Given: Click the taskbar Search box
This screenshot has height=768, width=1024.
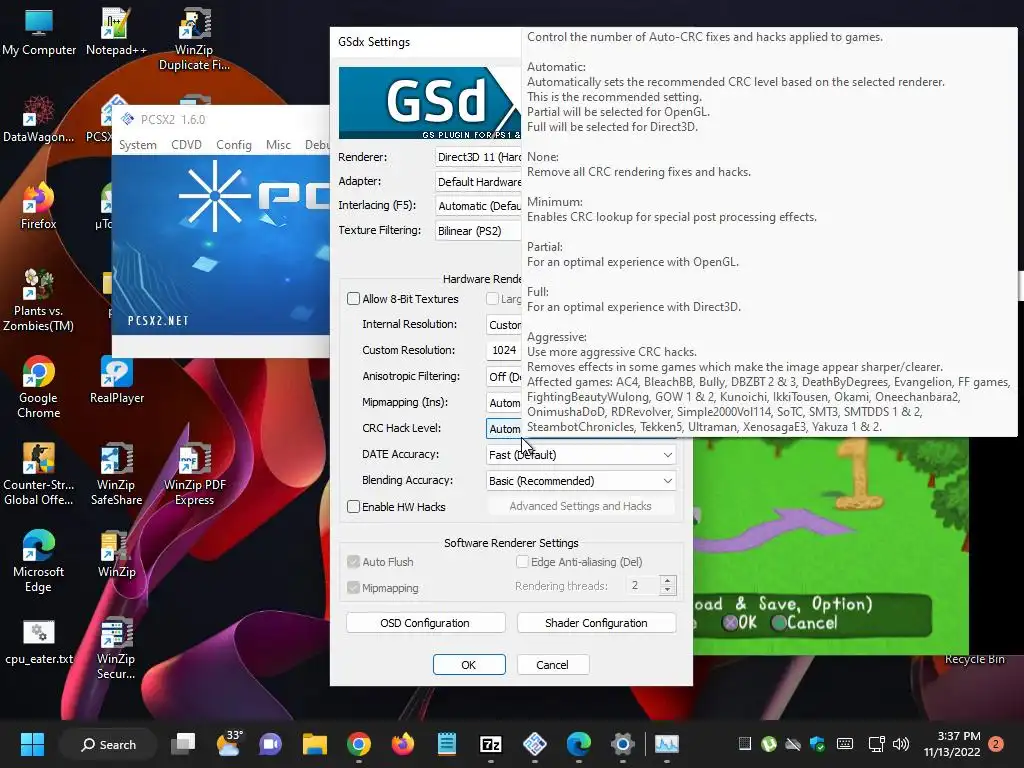Looking at the screenshot, I should tap(108, 744).
